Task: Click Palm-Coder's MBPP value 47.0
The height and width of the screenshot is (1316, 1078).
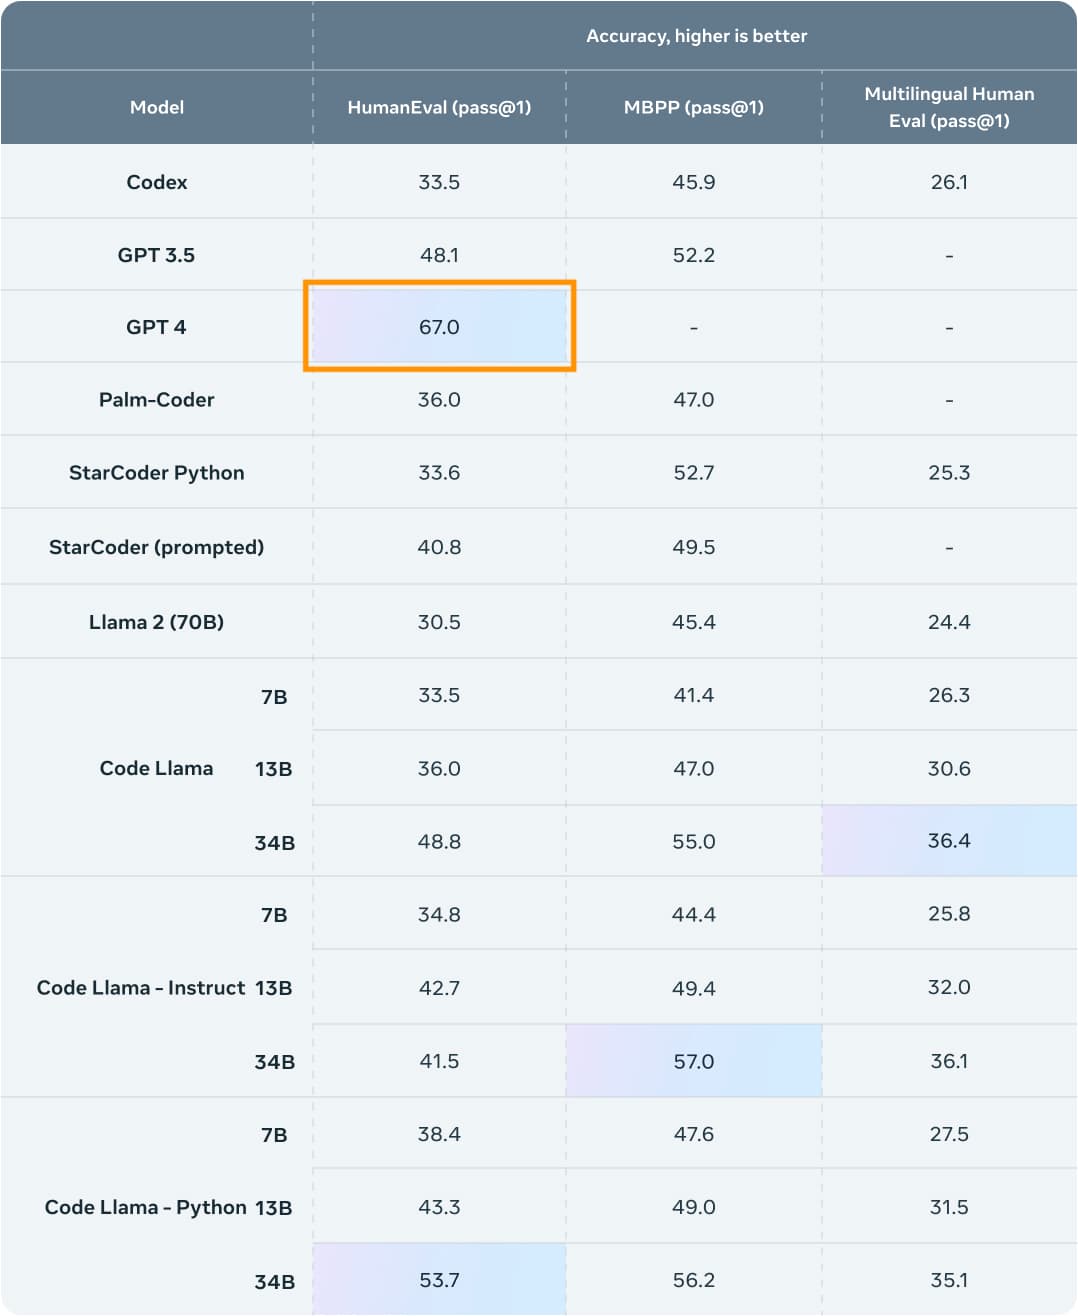Action: 694,400
